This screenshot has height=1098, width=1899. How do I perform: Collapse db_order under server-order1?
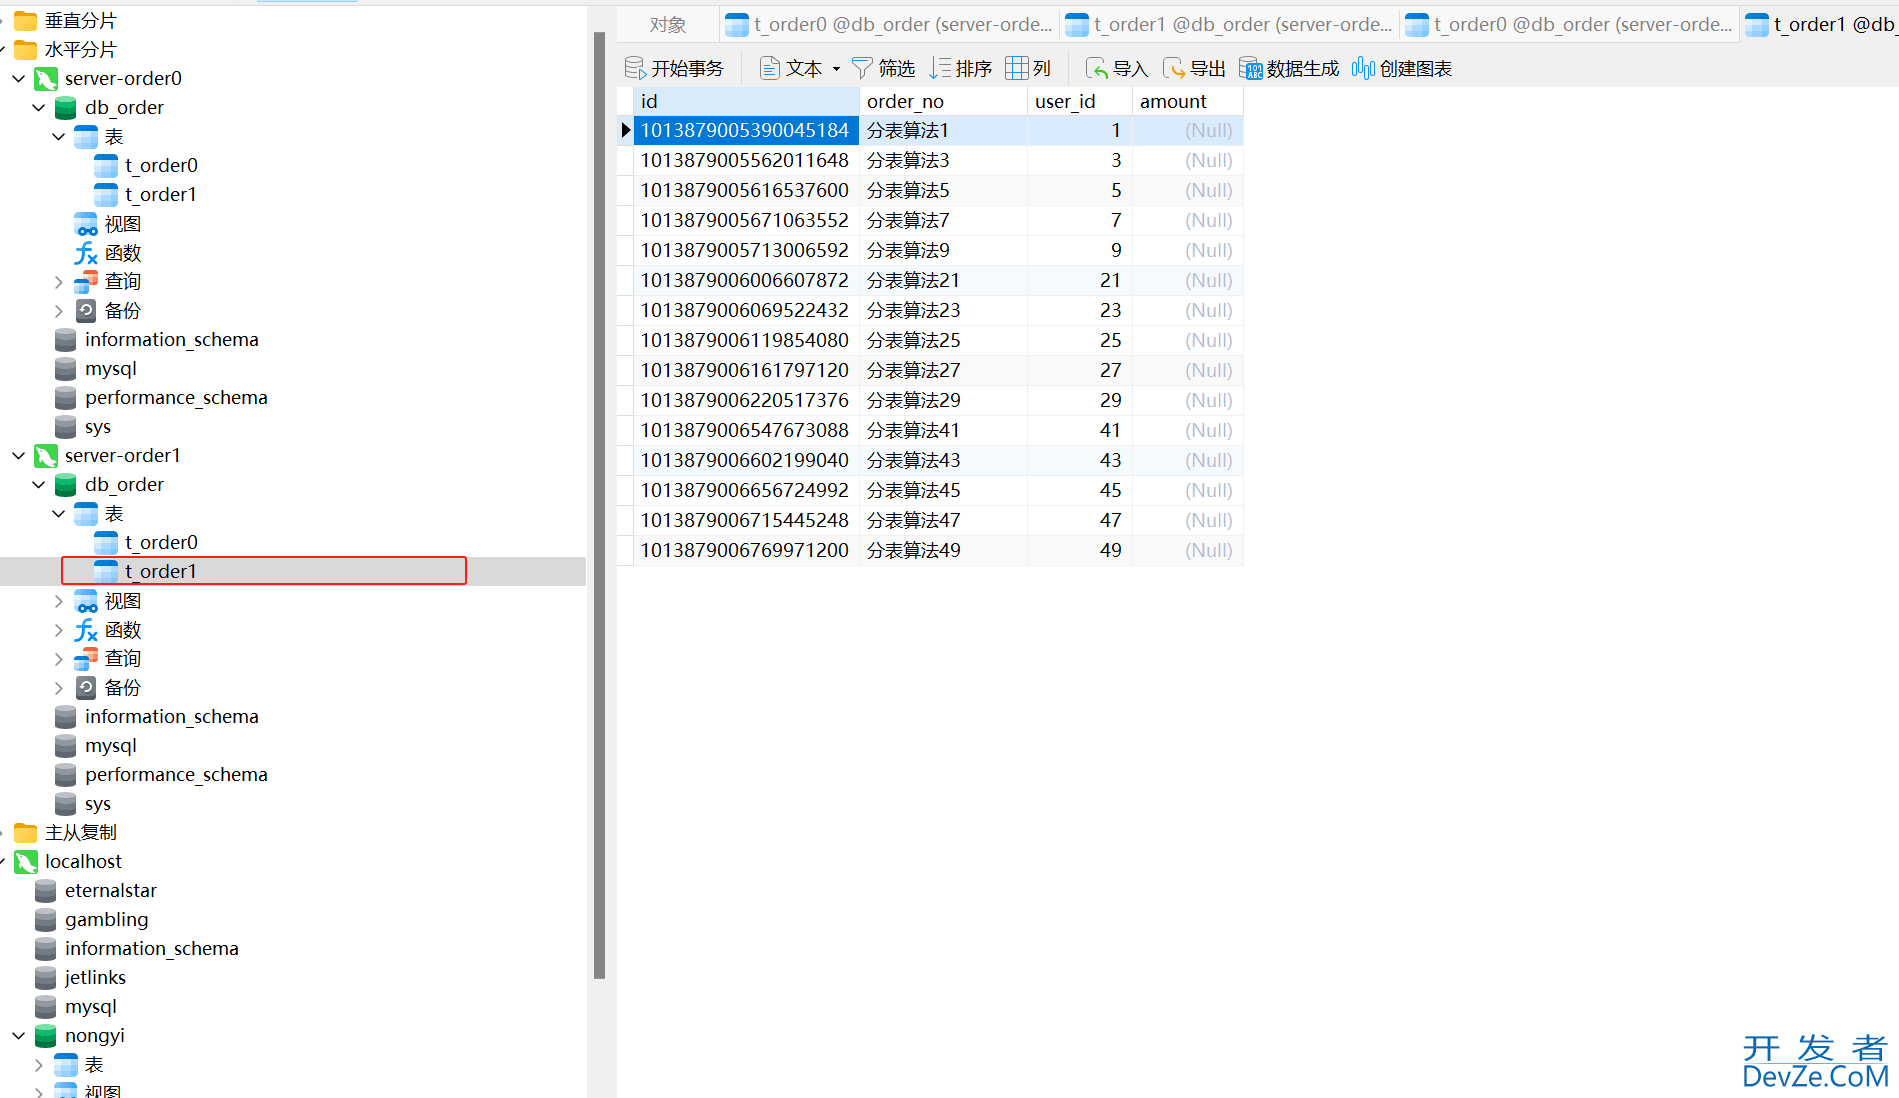tap(38, 484)
